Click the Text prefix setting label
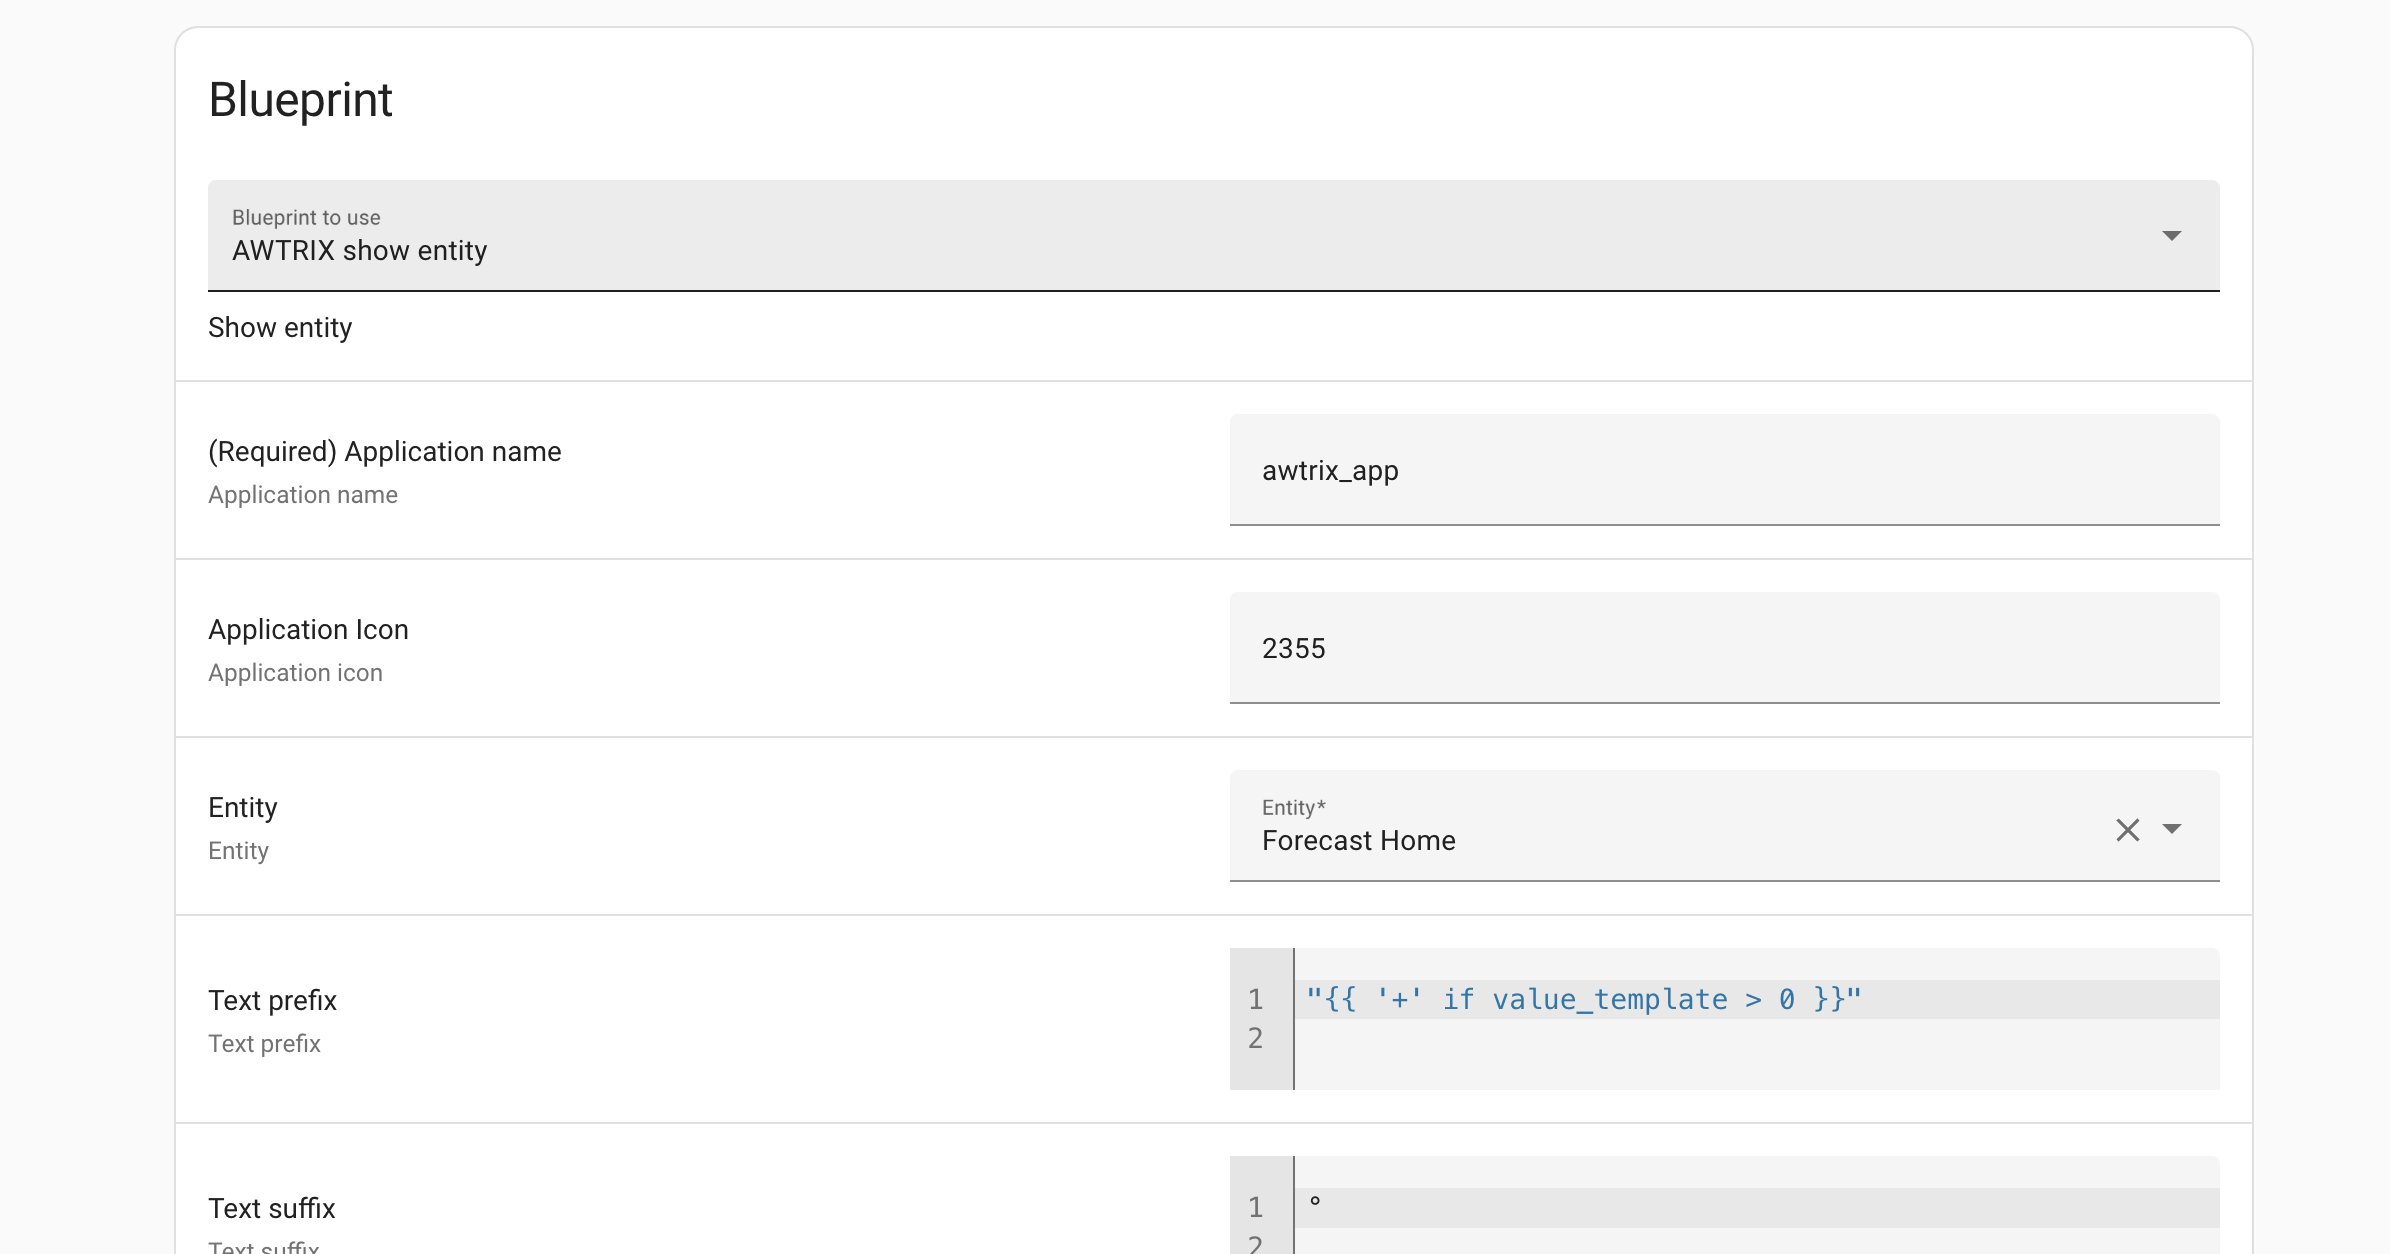 [272, 1001]
